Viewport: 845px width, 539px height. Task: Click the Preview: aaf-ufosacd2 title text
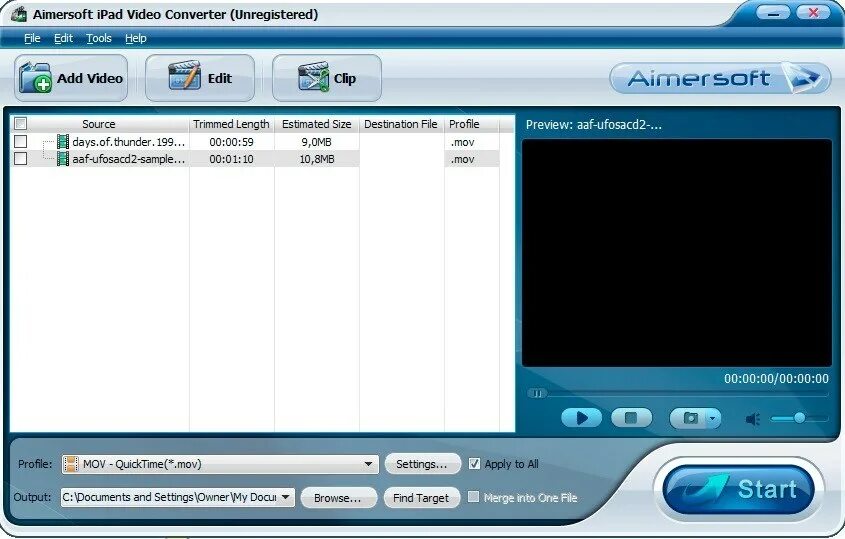coord(593,125)
